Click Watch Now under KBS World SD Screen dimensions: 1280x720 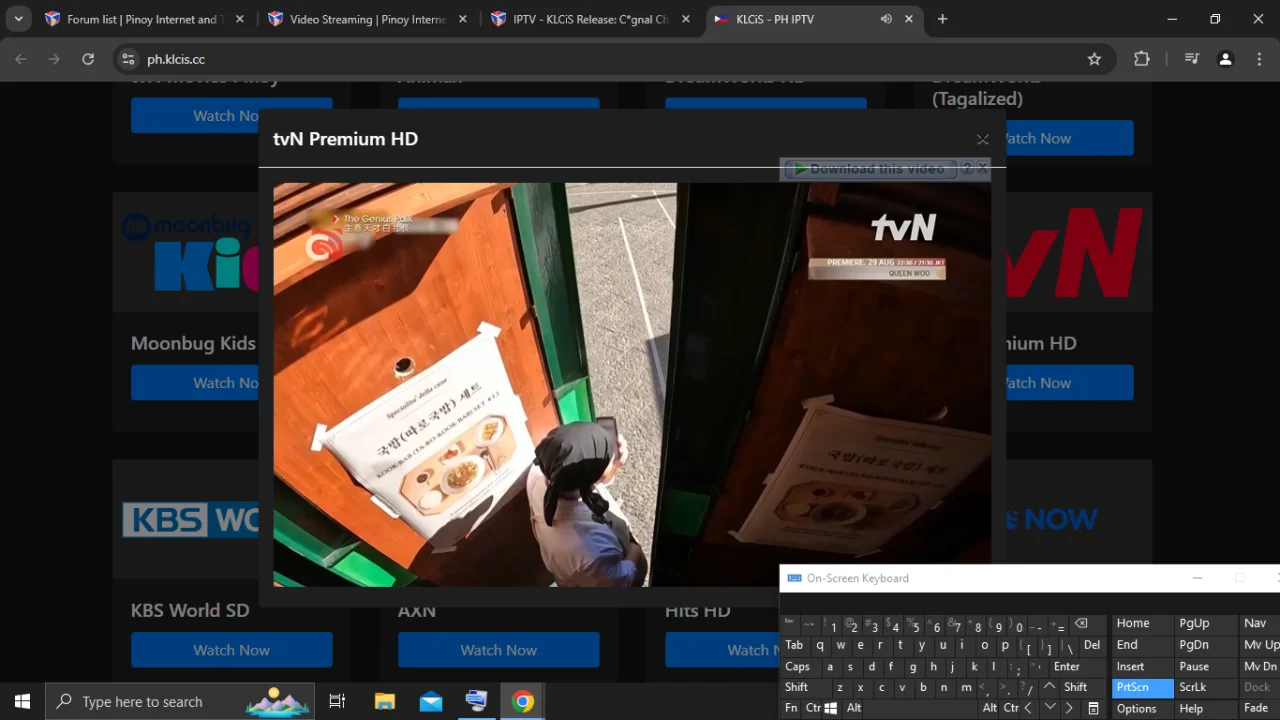[231, 650]
